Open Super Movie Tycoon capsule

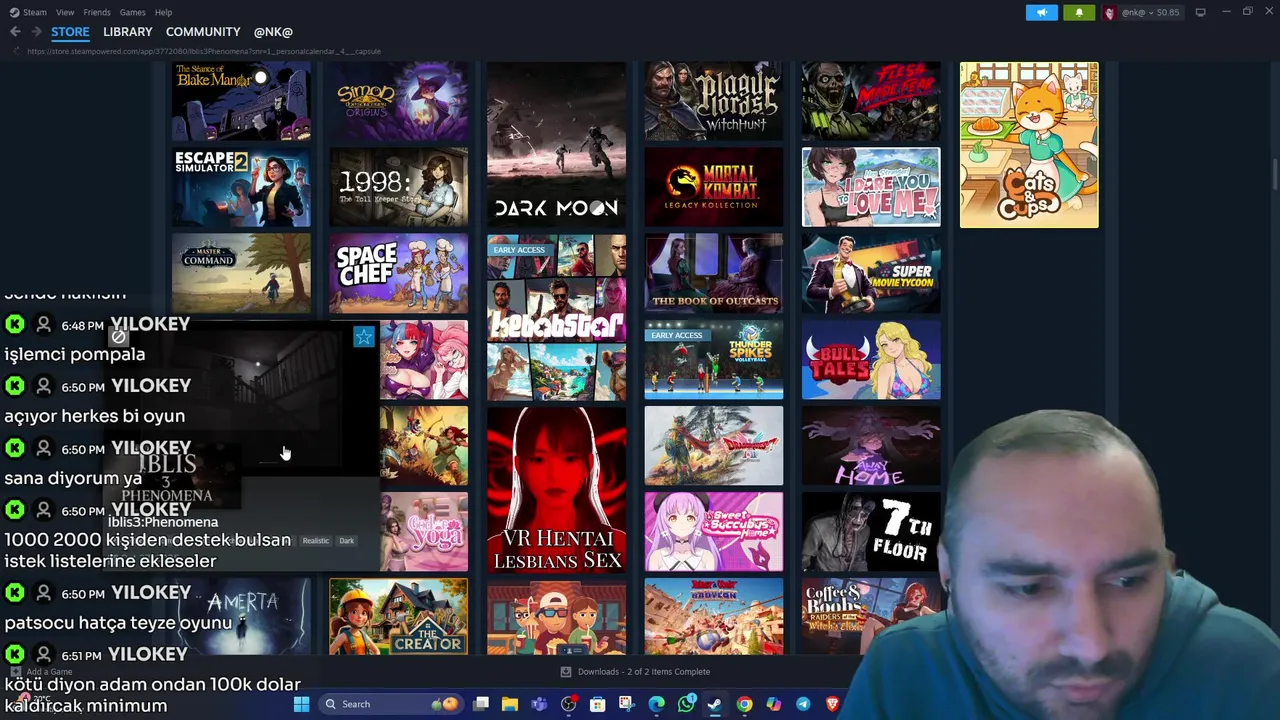(871, 273)
